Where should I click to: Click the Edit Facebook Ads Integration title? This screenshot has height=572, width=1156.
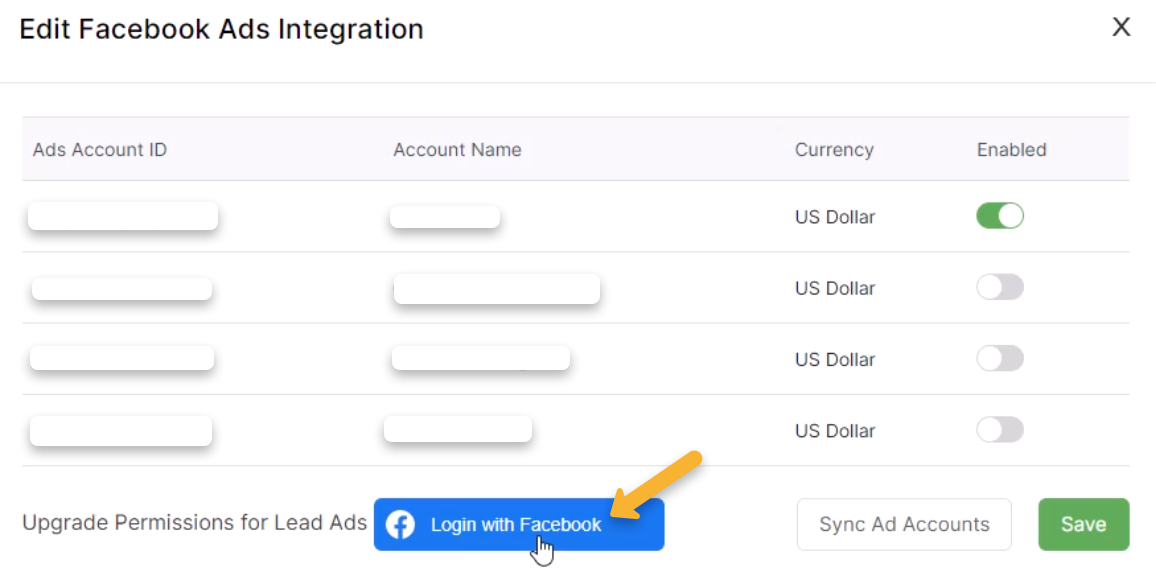(x=221, y=29)
